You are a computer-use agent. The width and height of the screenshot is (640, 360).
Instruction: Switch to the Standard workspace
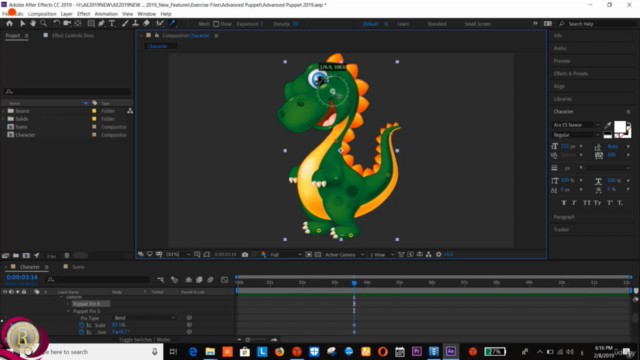click(x=437, y=24)
